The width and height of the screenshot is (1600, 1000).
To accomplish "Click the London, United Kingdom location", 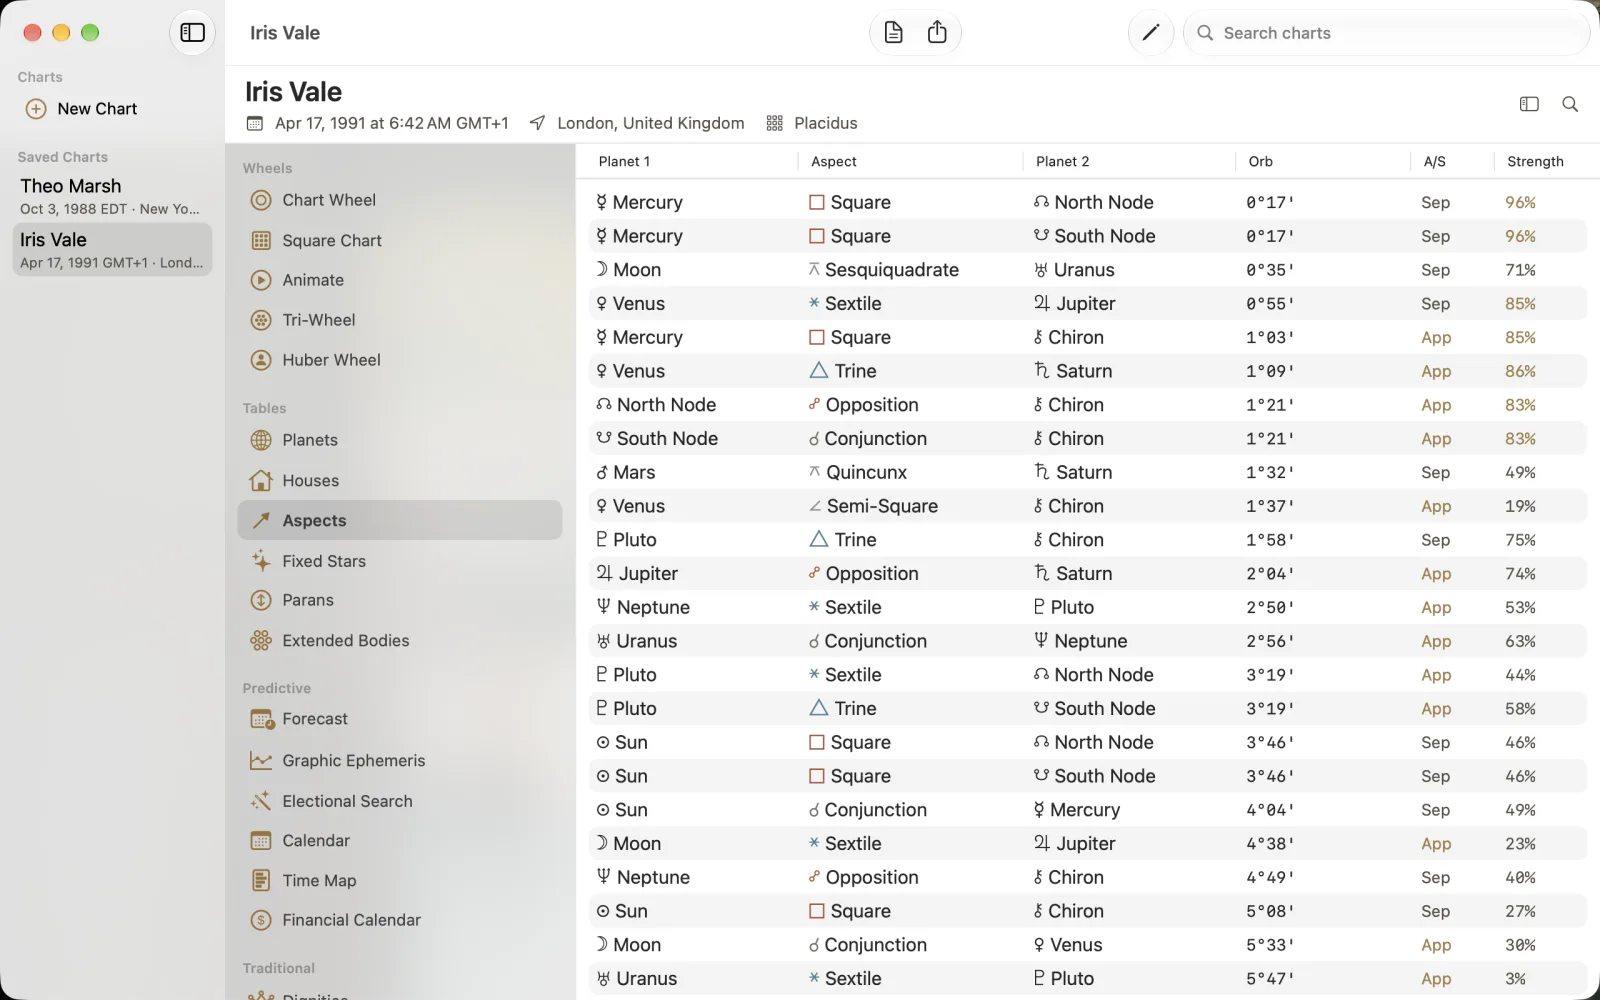I will tap(651, 123).
